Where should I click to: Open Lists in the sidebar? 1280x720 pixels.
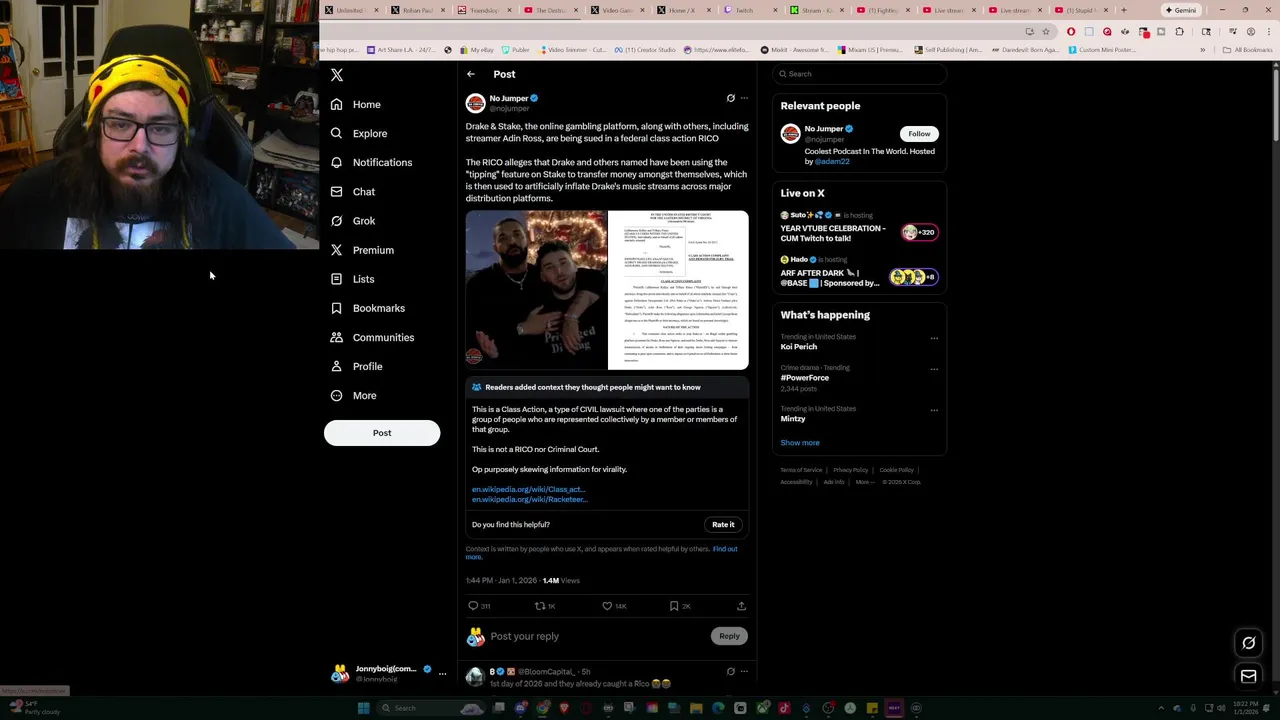(x=352, y=279)
